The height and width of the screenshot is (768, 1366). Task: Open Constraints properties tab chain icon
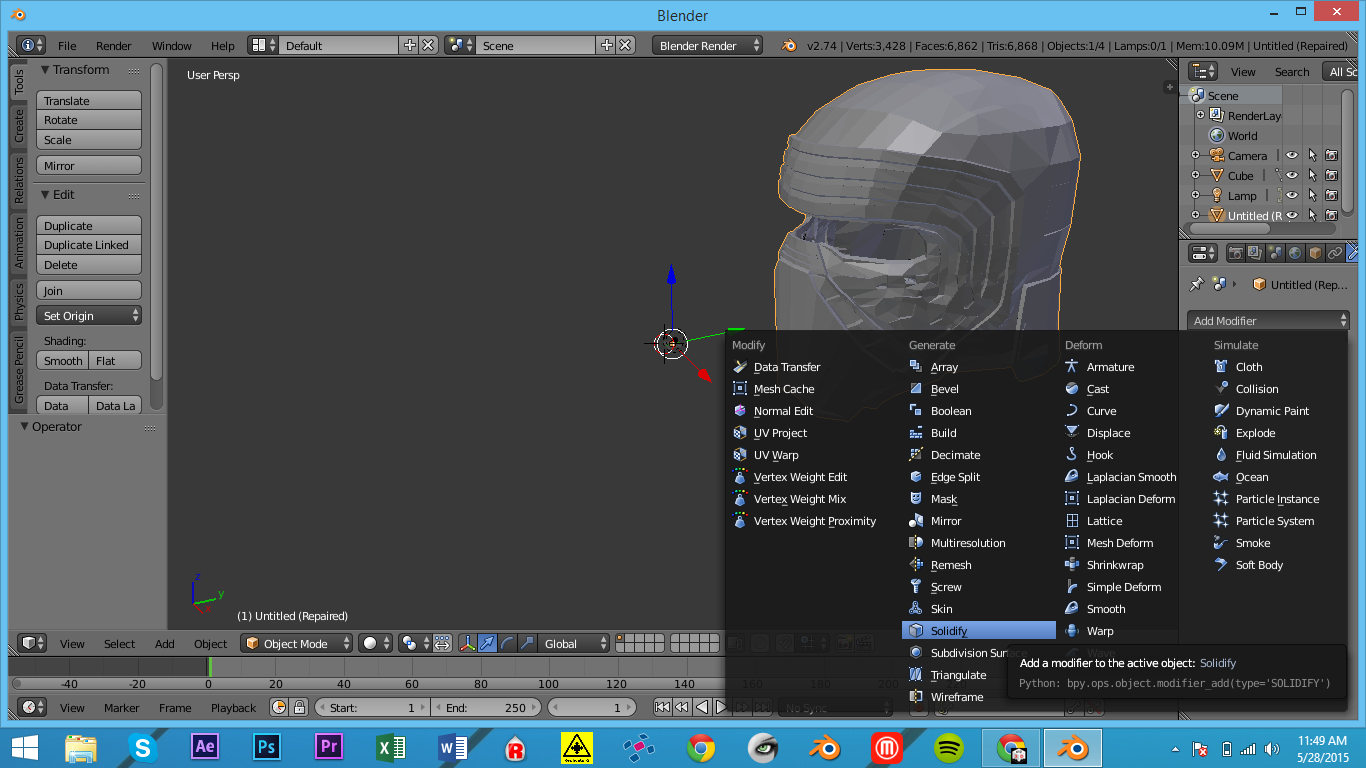pos(1335,253)
